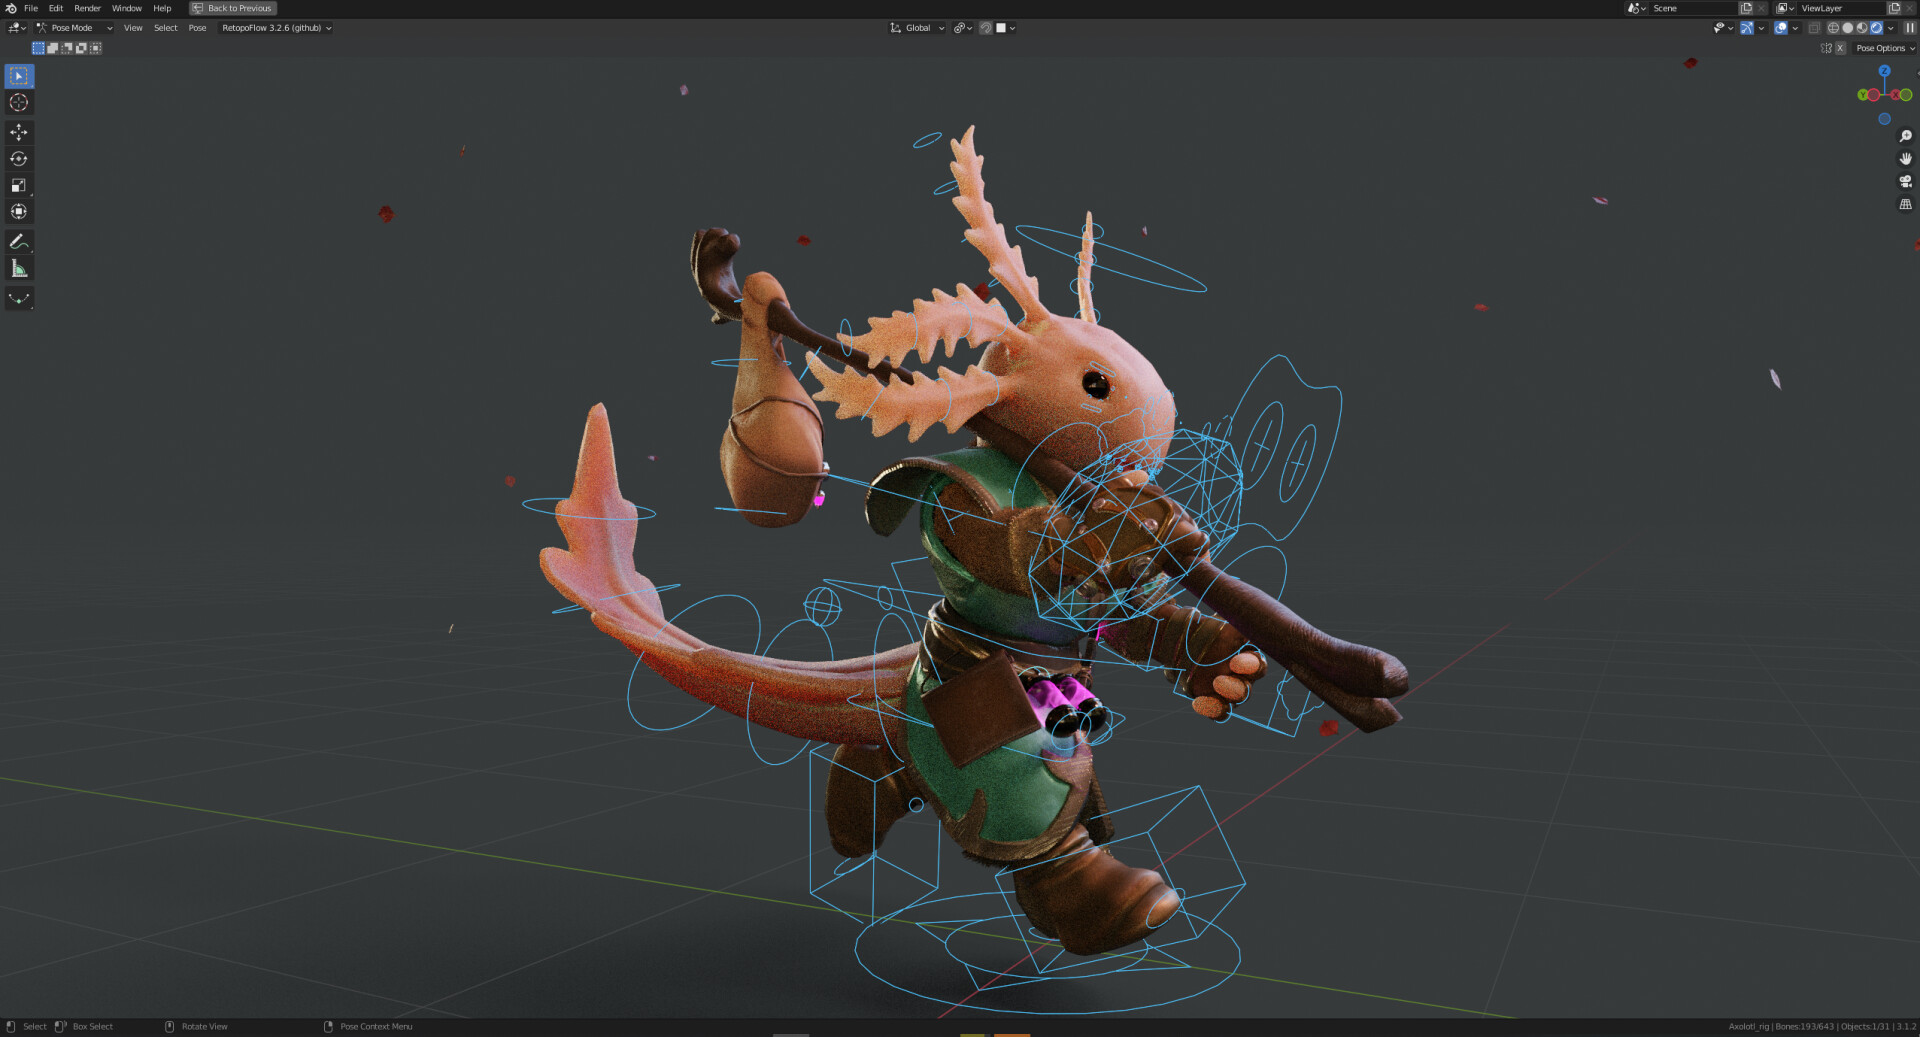Select the Tweak tool in the toolbar
Image resolution: width=1920 pixels, height=1037 pixels.
click(x=18, y=75)
